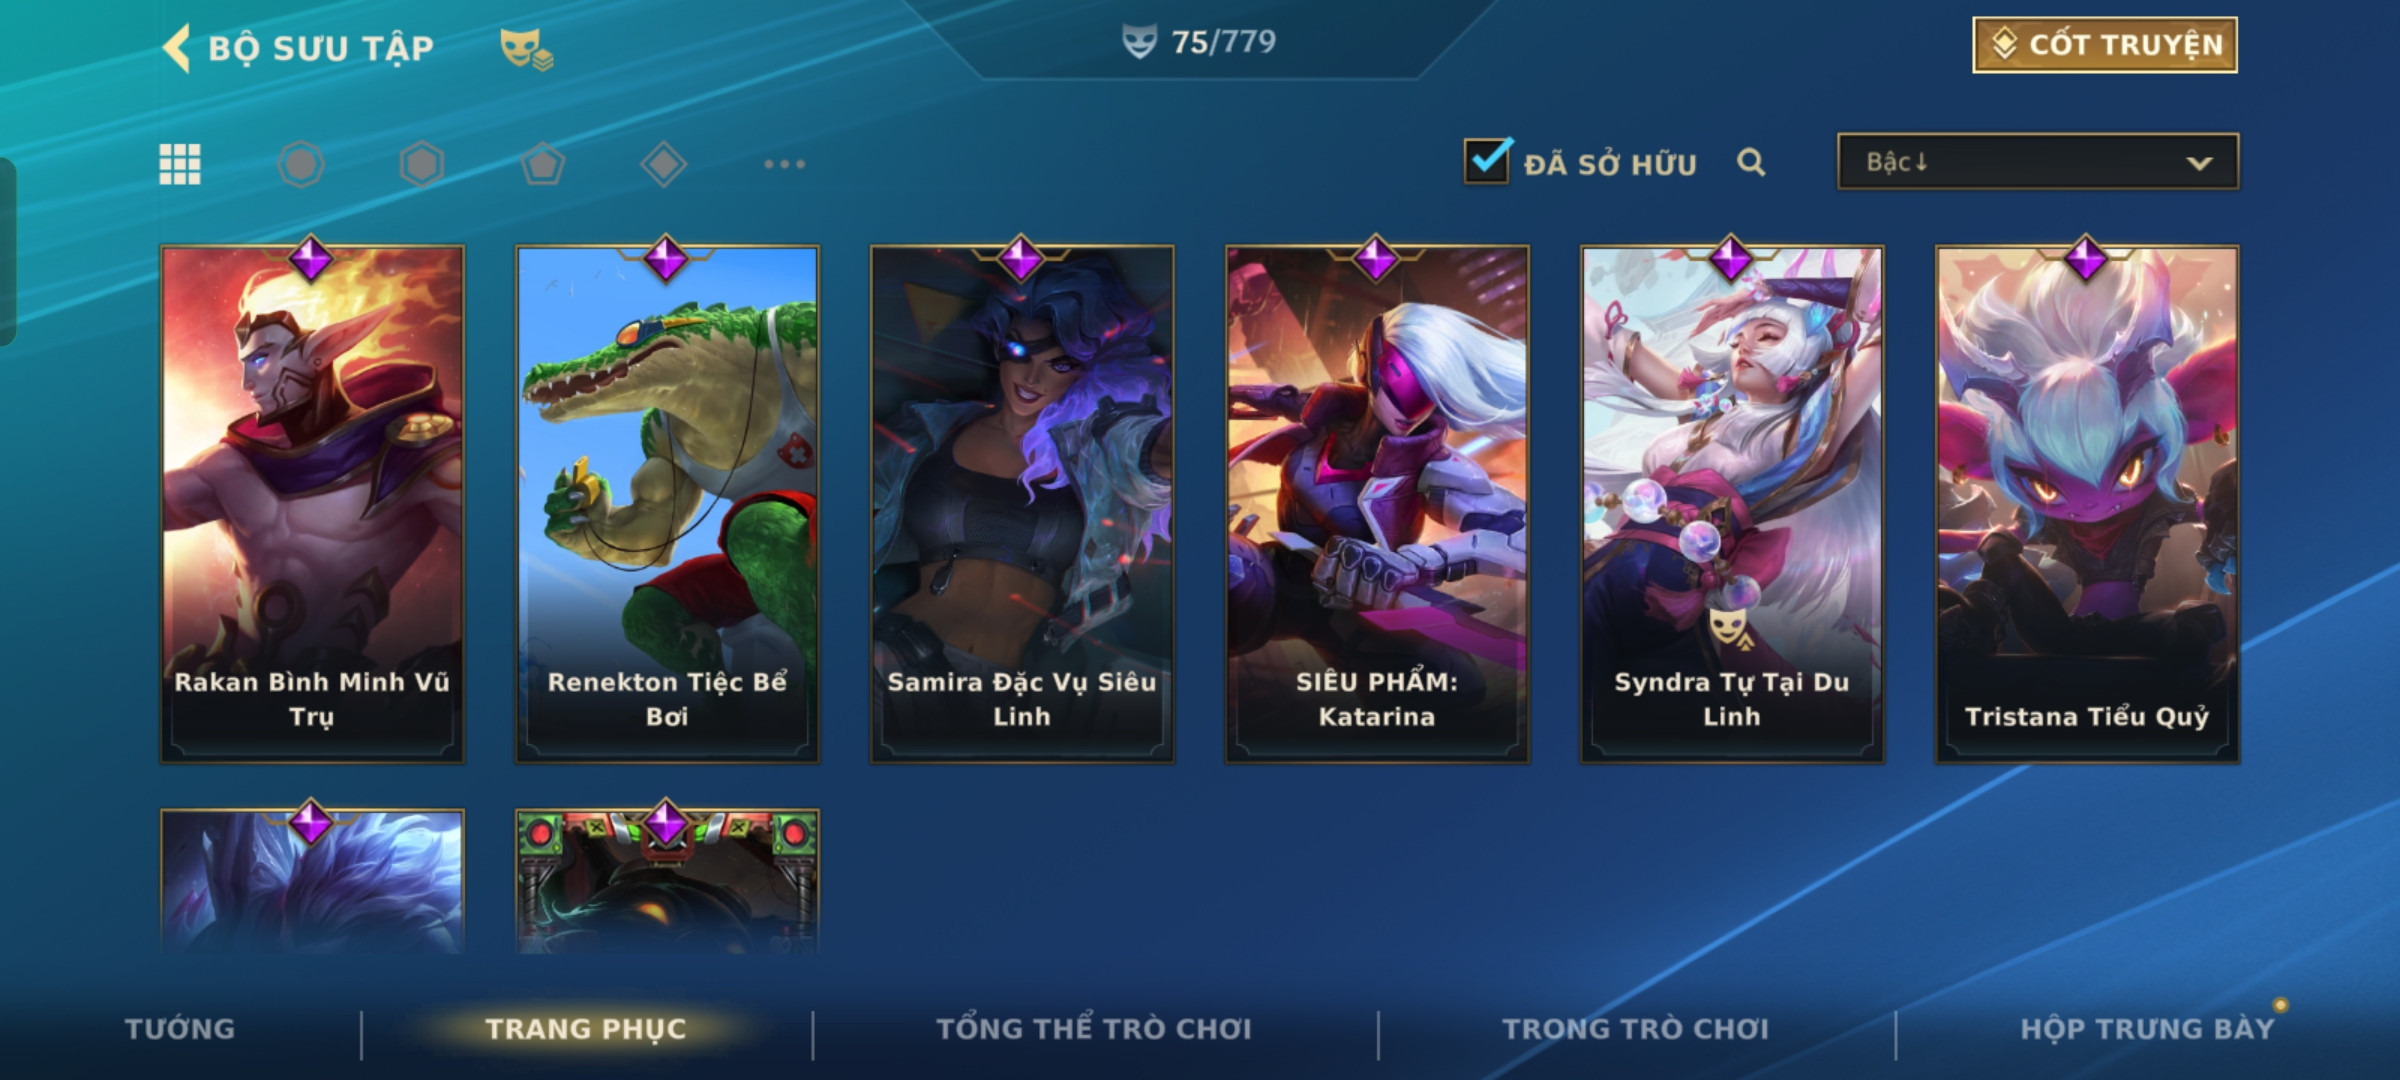Select Tristana Tiểu Quỷ skin card
The height and width of the screenshot is (1080, 2400).
pos(2087,504)
